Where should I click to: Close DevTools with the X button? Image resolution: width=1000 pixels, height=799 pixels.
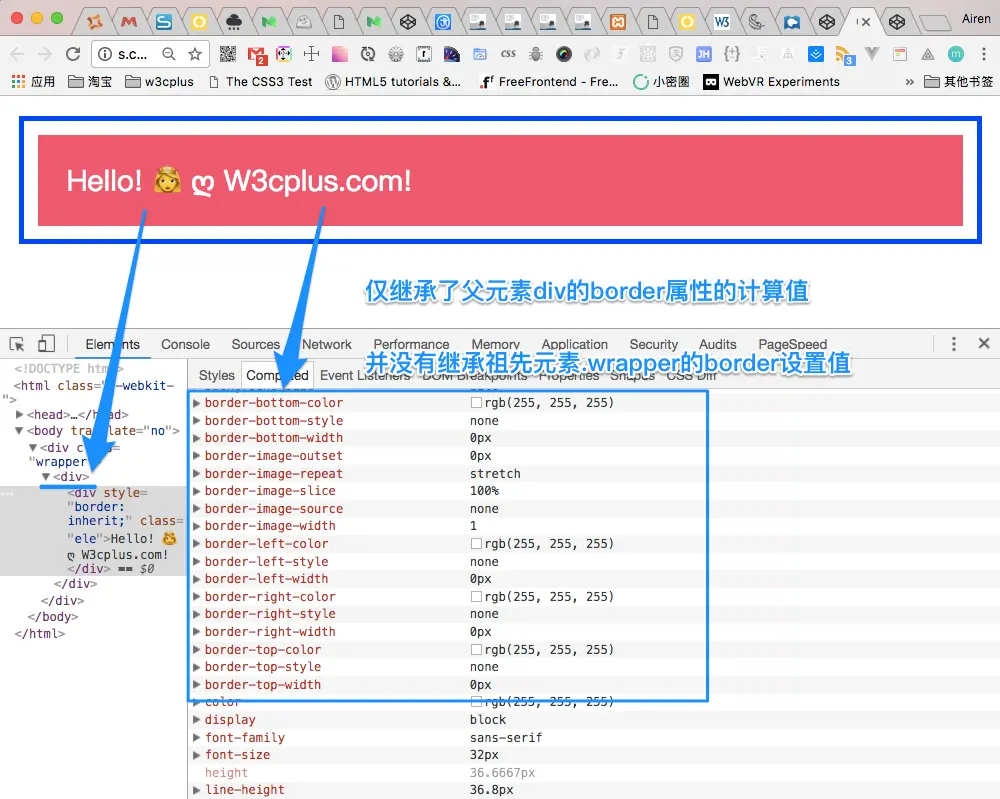click(984, 343)
